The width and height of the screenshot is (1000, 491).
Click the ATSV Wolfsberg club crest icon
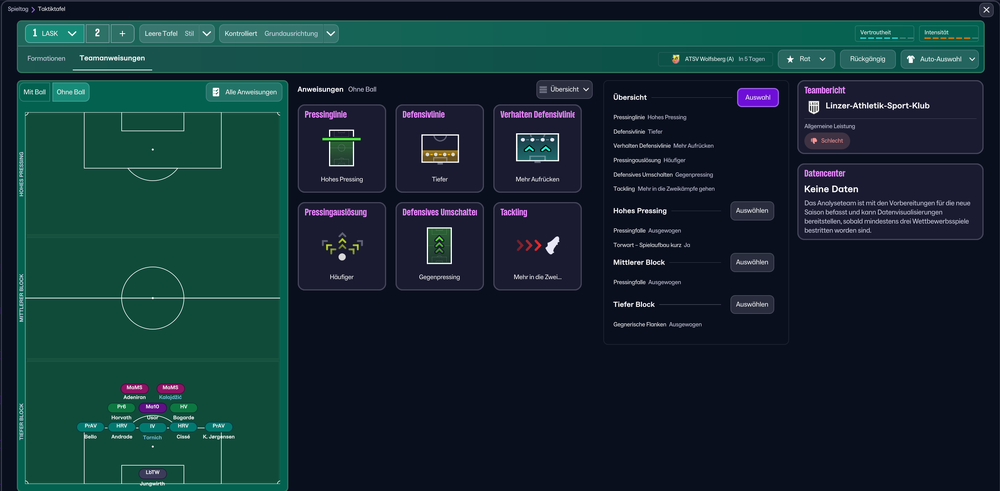(x=675, y=59)
